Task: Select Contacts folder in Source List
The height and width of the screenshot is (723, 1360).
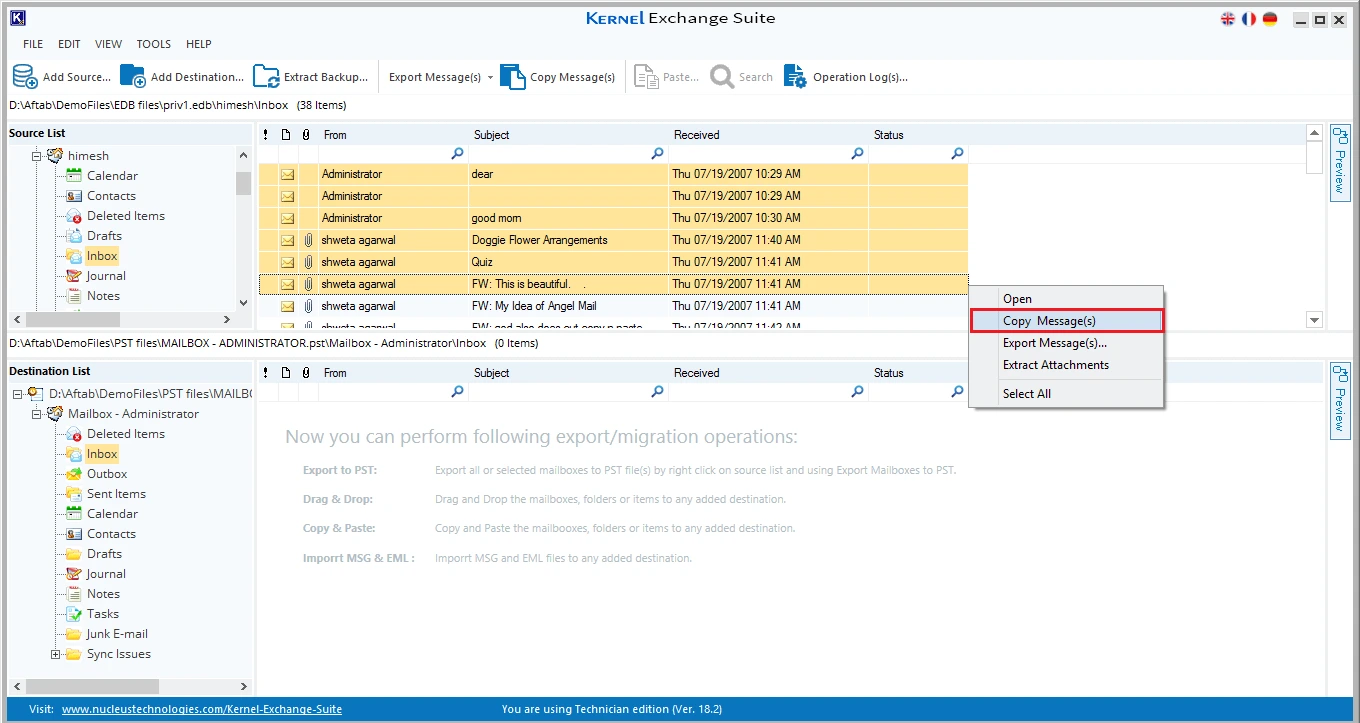Action: (111, 196)
